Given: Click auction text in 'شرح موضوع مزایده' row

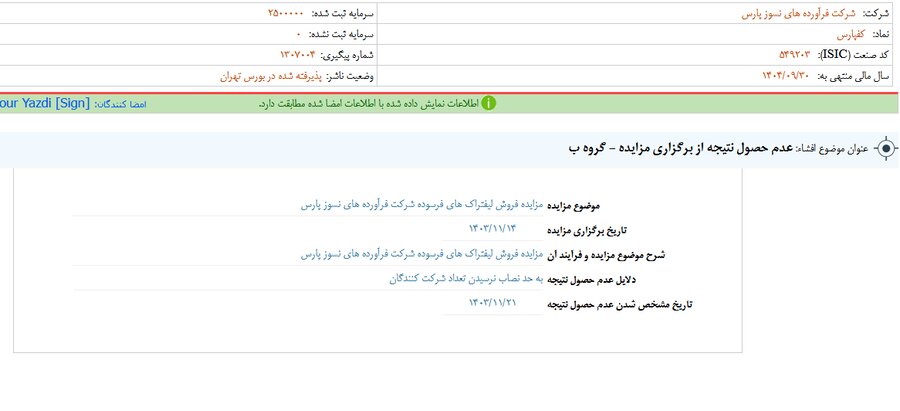Looking at the screenshot, I should tap(422, 254).
